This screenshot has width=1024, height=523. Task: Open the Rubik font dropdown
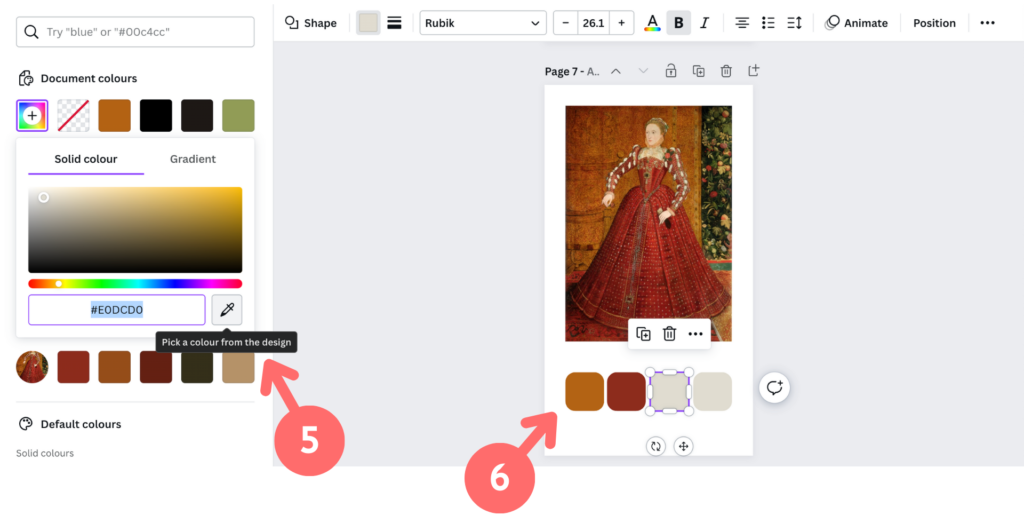(482, 23)
